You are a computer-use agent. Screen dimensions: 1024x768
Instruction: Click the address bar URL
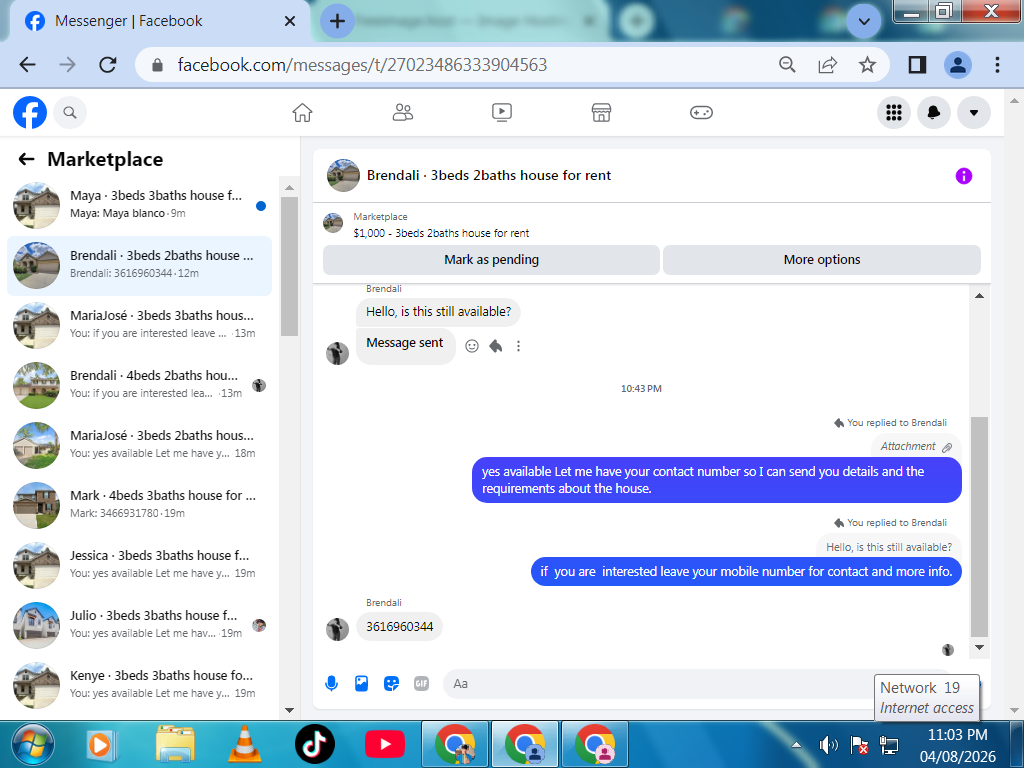click(x=362, y=65)
